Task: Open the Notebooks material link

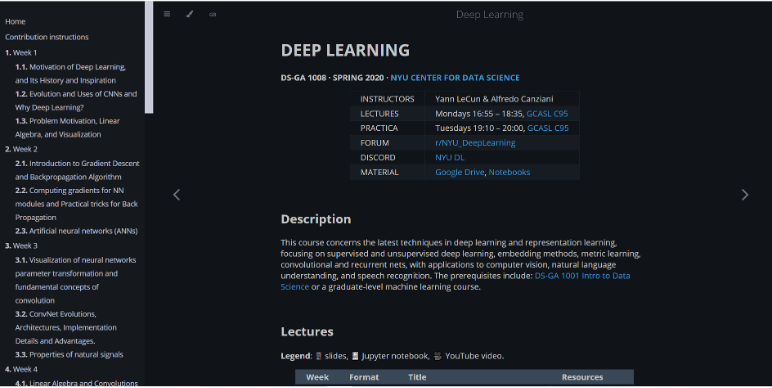Action: [509, 172]
